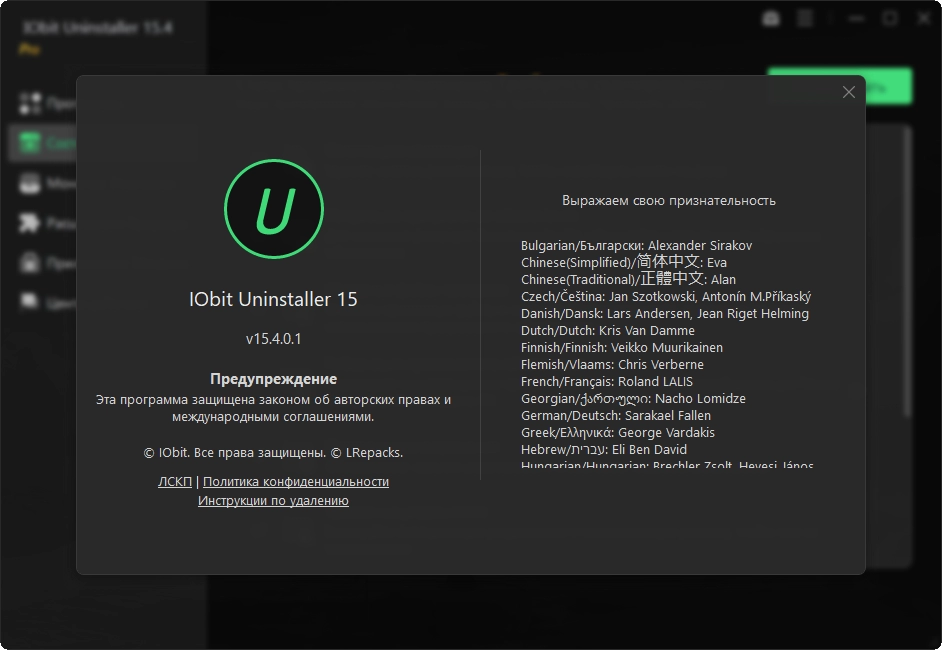Click the main window's vertical scrollbar

[907, 270]
